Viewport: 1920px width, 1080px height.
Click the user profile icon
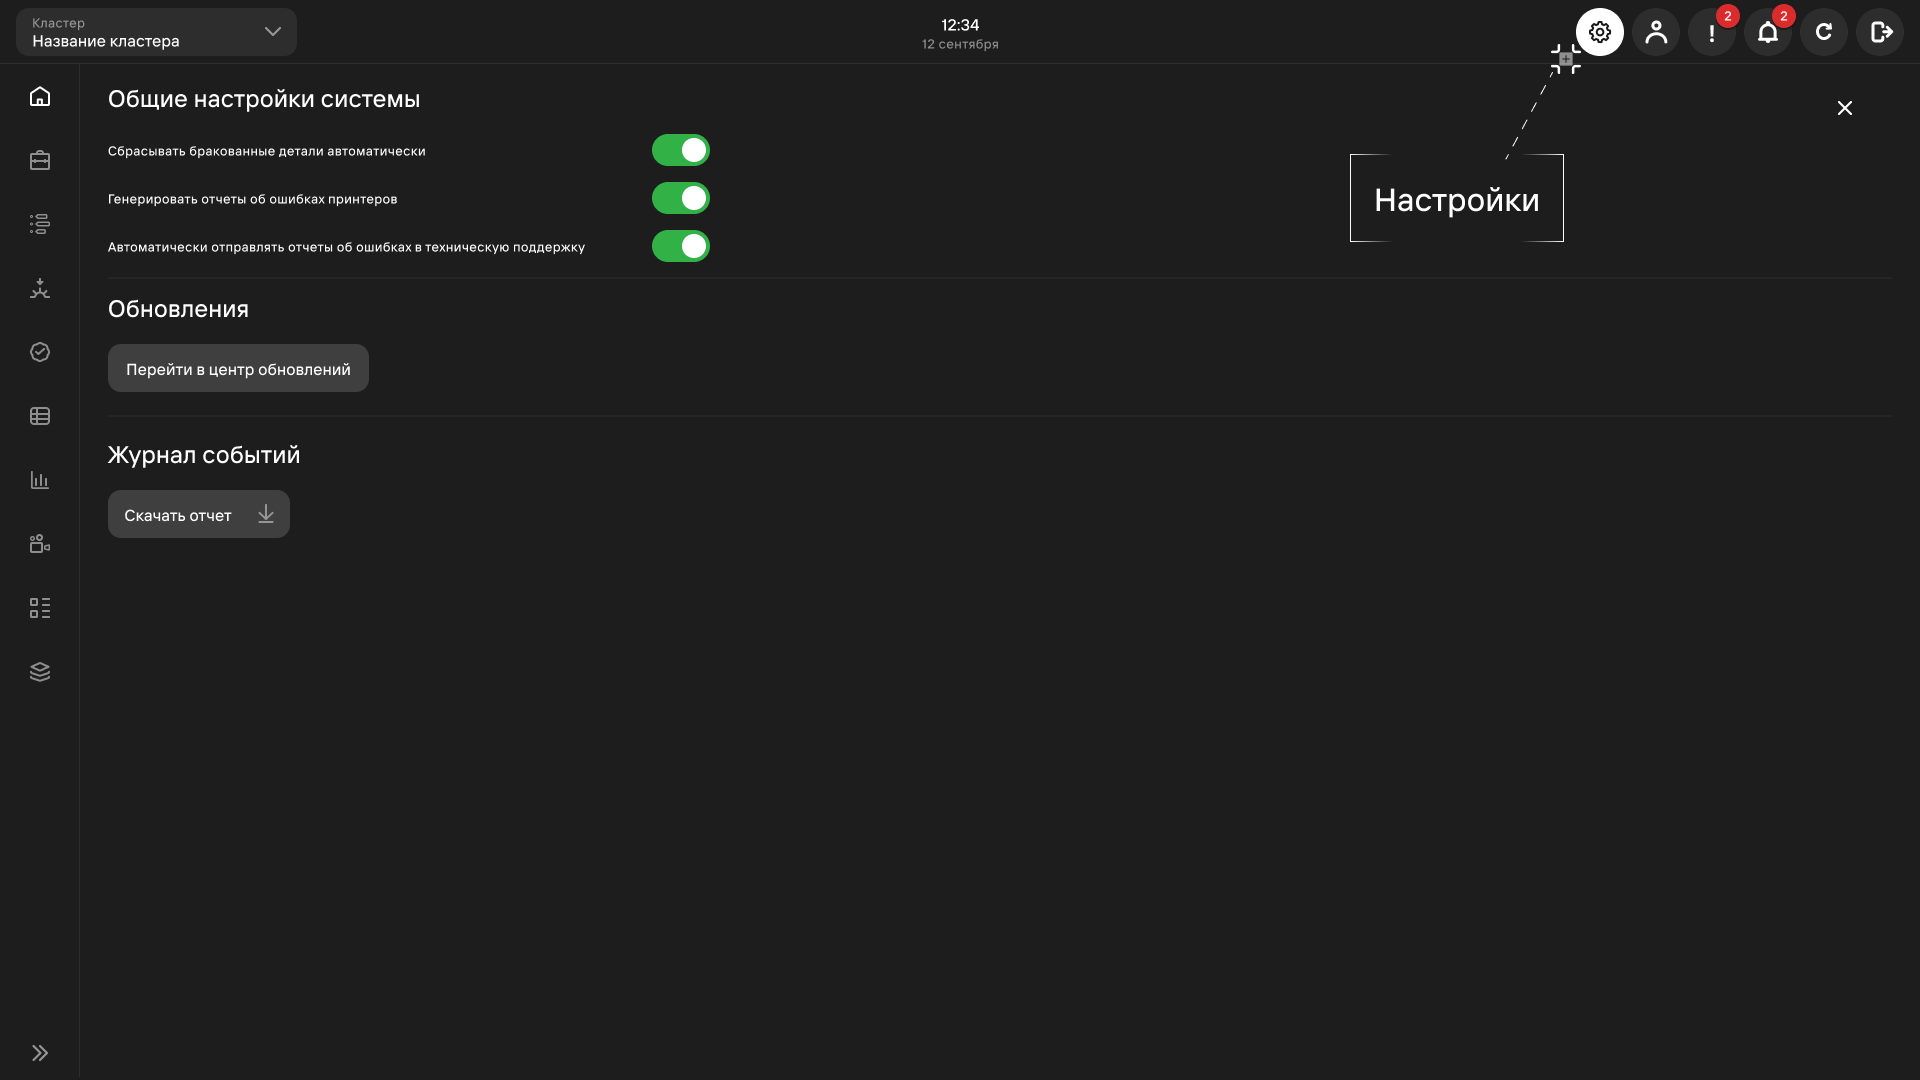[x=1656, y=32]
